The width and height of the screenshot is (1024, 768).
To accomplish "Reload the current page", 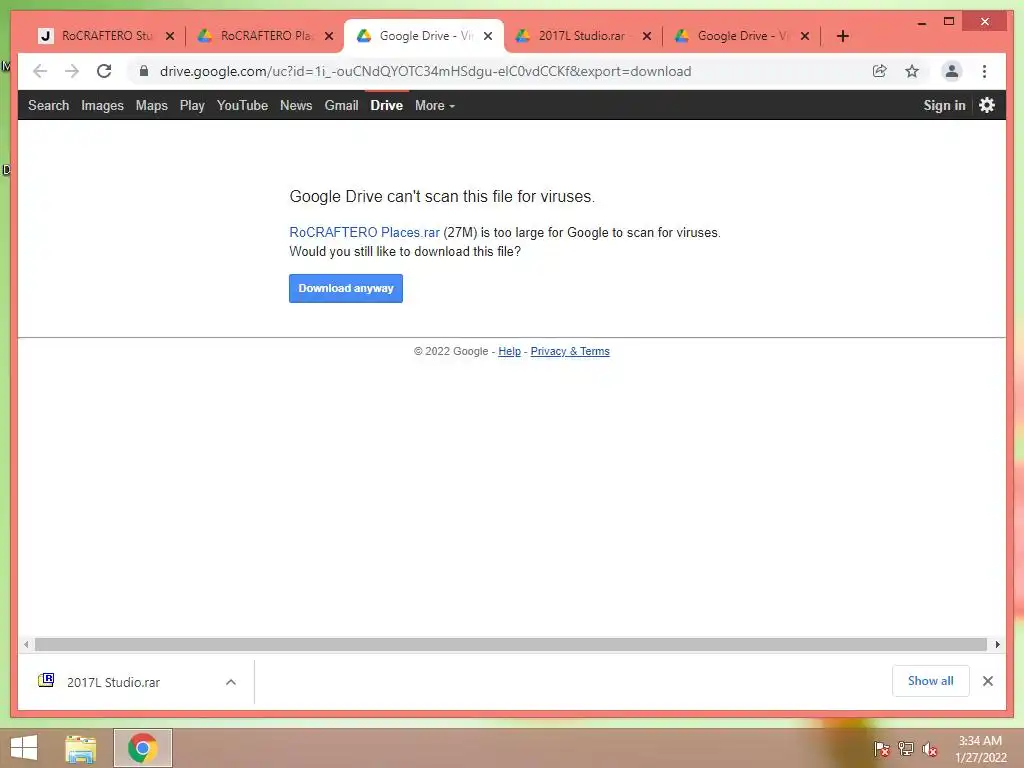I will pos(104,71).
